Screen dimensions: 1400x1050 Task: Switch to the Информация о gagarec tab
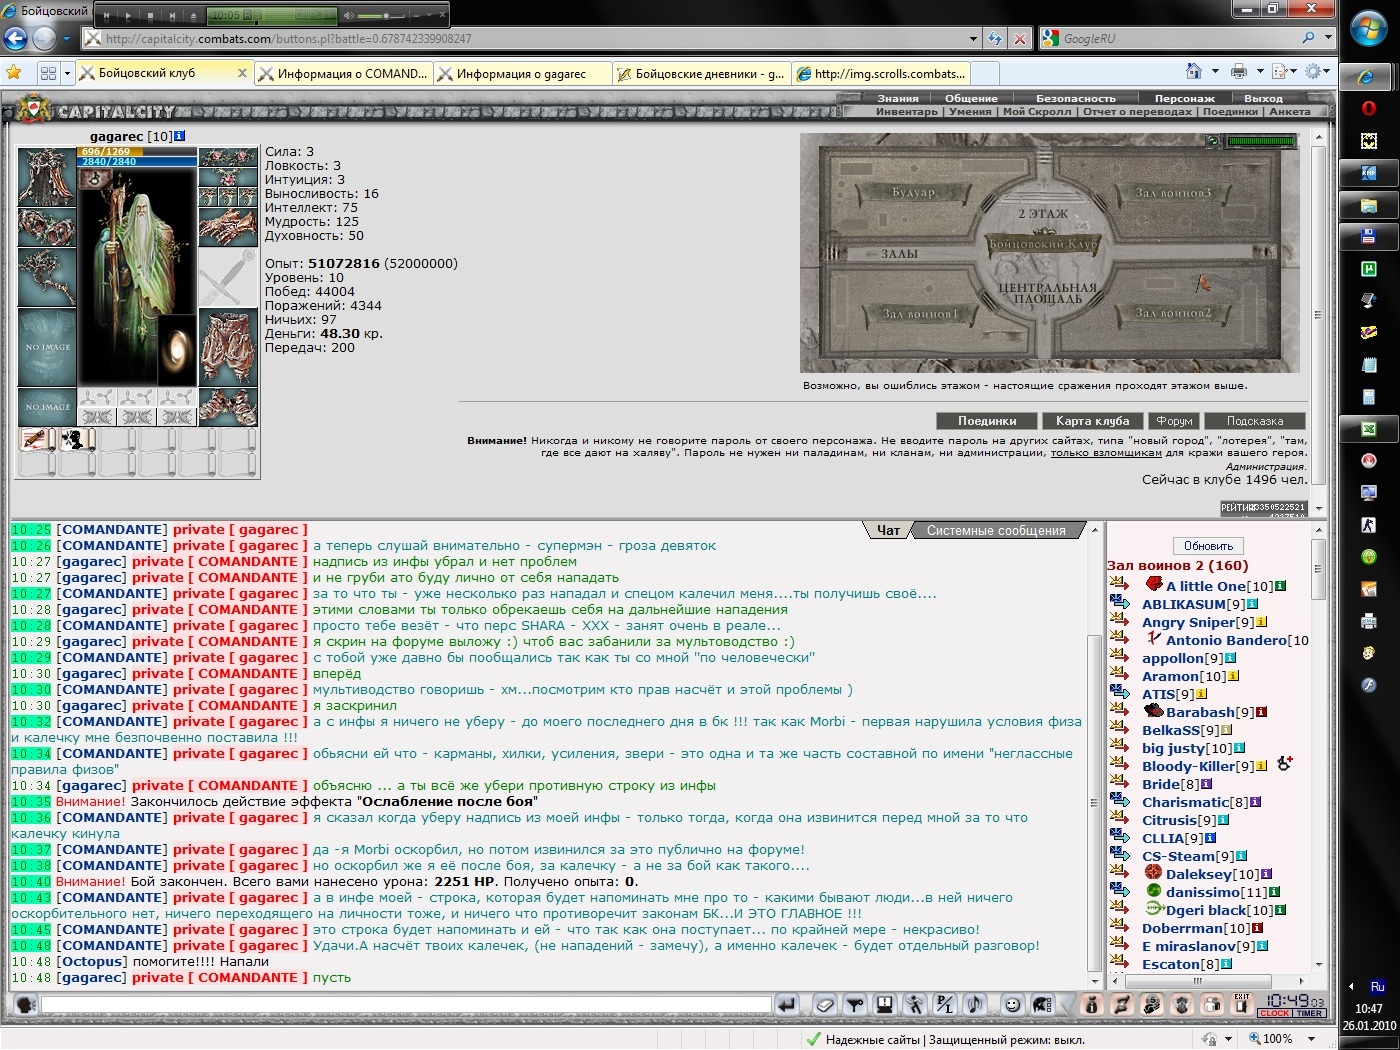click(522, 73)
